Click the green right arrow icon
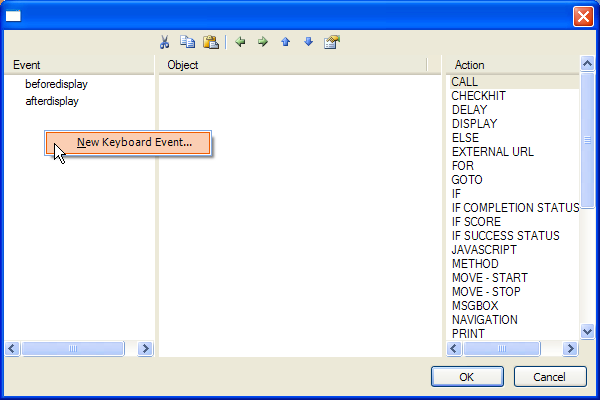 (x=263, y=42)
